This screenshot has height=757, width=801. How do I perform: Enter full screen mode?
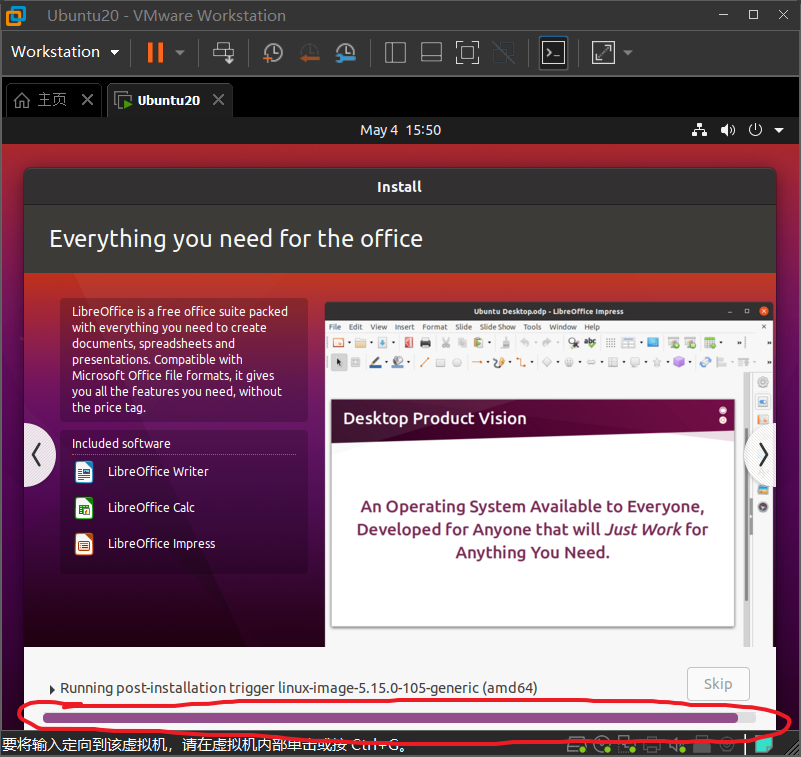467,53
